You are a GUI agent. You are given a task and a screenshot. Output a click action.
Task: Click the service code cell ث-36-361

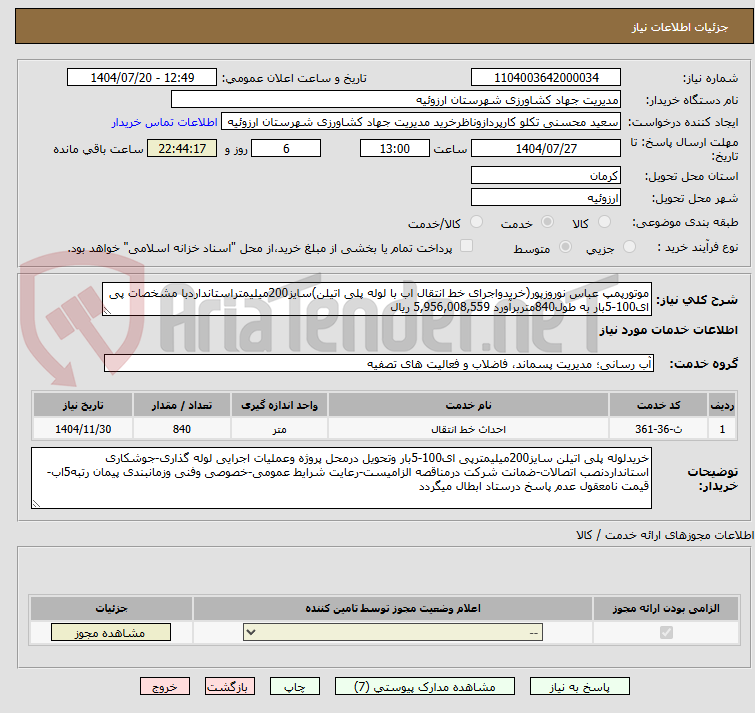tap(658, 429)
